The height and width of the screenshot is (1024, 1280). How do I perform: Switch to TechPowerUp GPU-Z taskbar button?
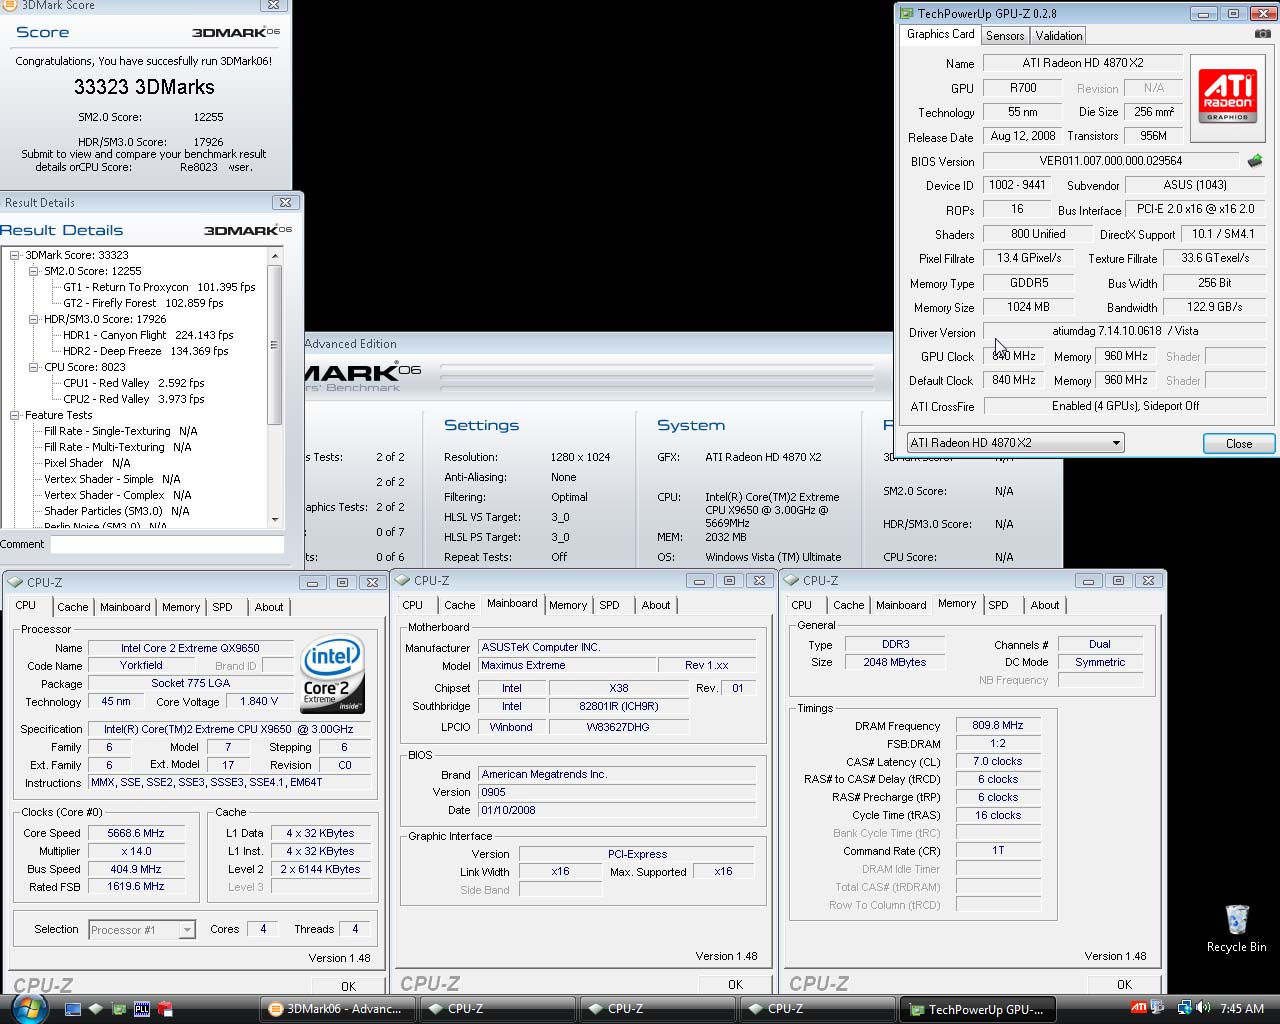point(976,1009)
